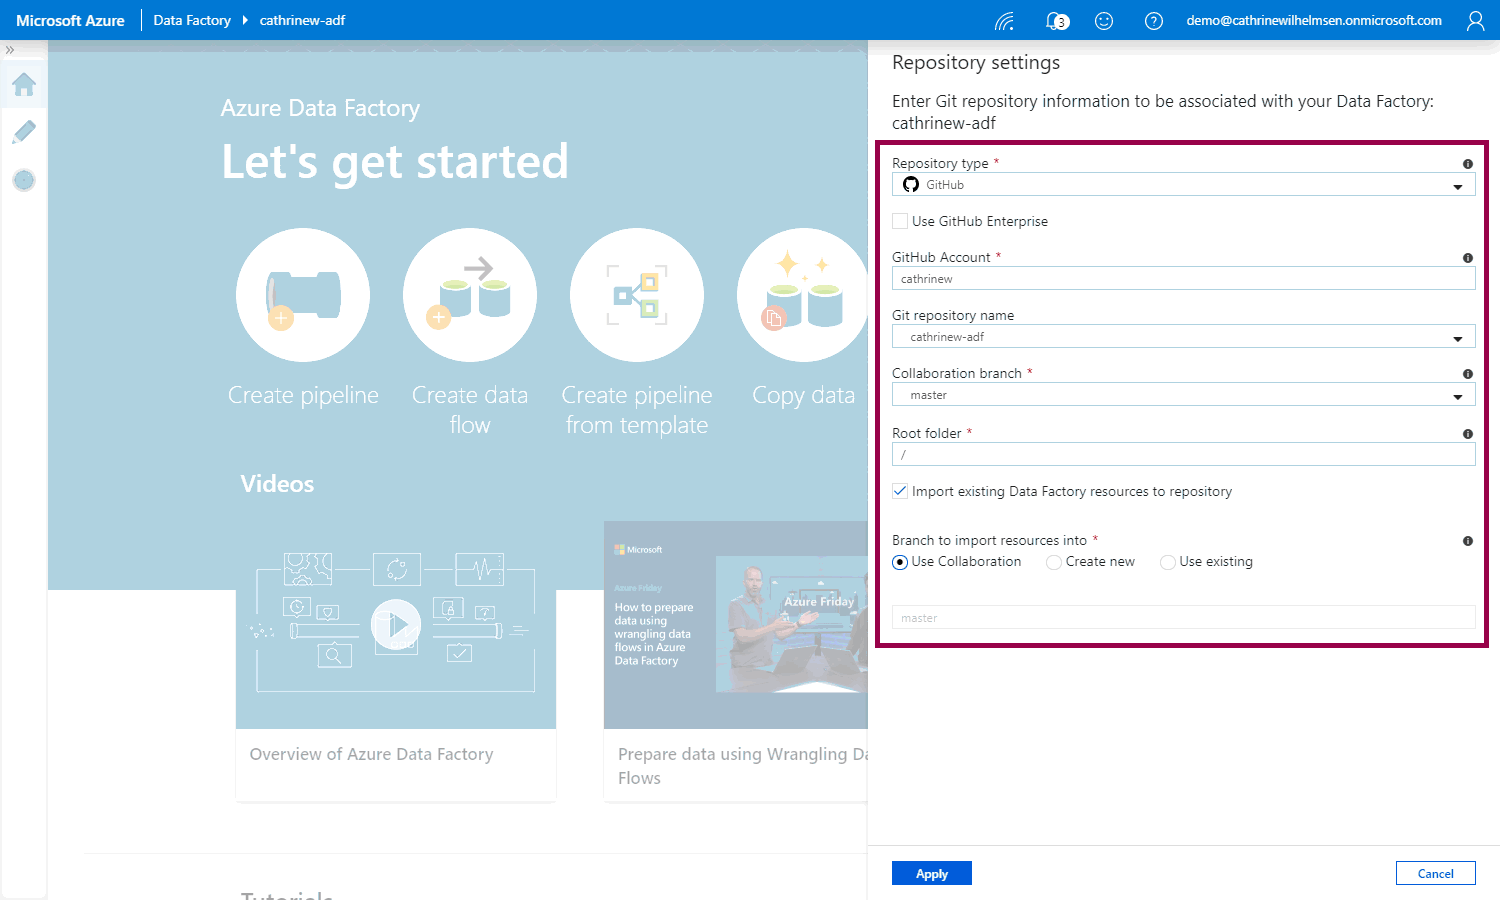
Task: Uncheck Import existing Data Factory resources
Action: [901, 491]
